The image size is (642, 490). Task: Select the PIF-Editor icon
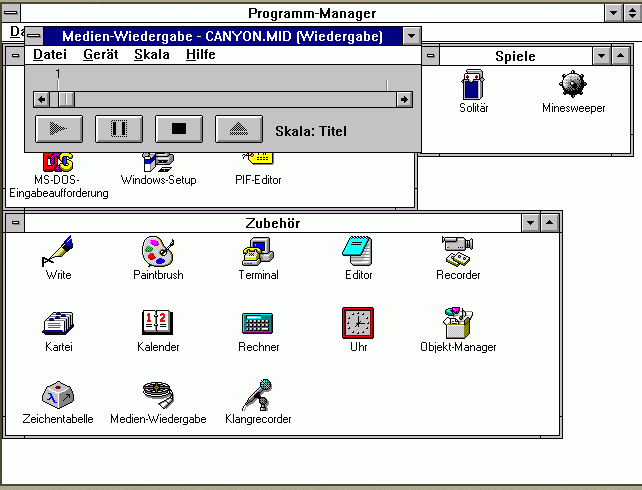click(x=258, y=159)
